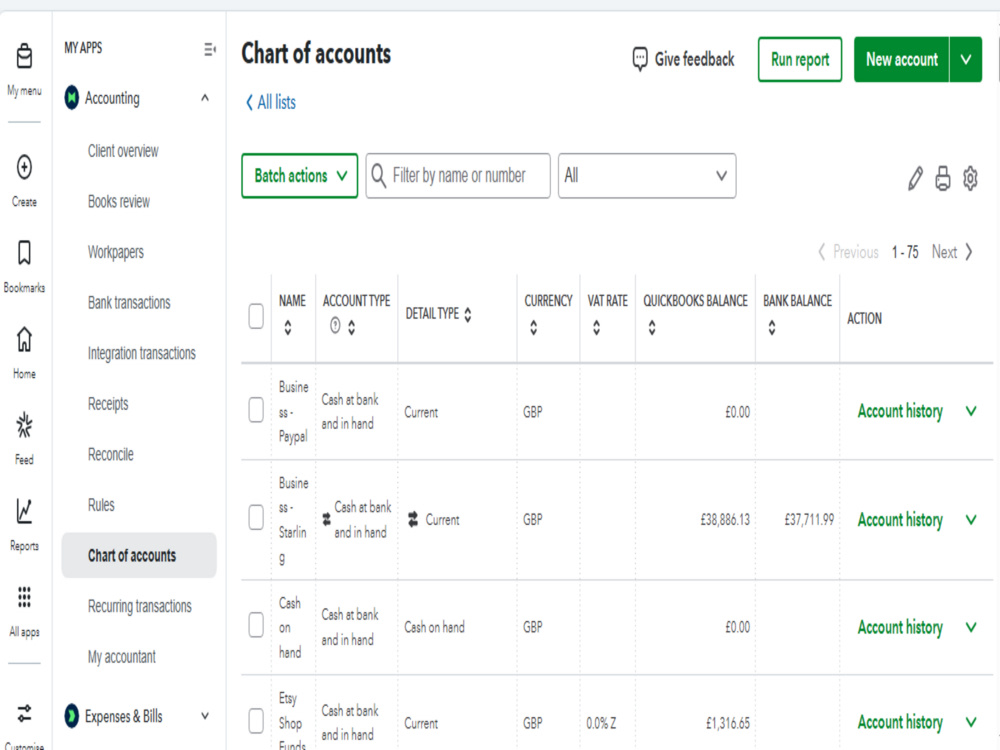
Task: Open action dropdown for Business - Starling row
Action: pos(971,520)
